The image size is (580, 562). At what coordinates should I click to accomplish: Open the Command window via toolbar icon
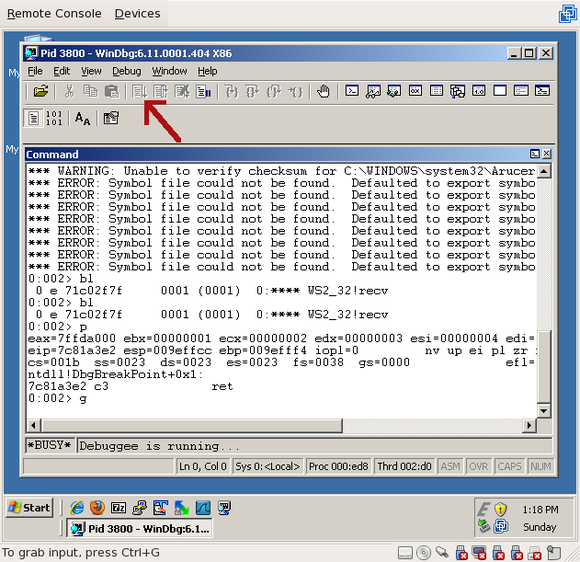352,91
